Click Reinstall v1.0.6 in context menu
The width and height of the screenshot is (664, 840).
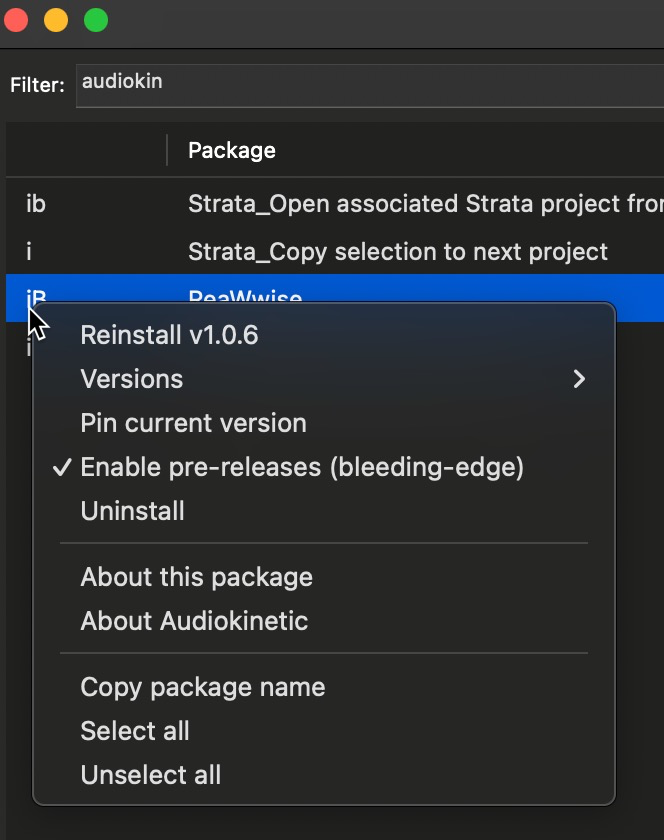[169, 335]
